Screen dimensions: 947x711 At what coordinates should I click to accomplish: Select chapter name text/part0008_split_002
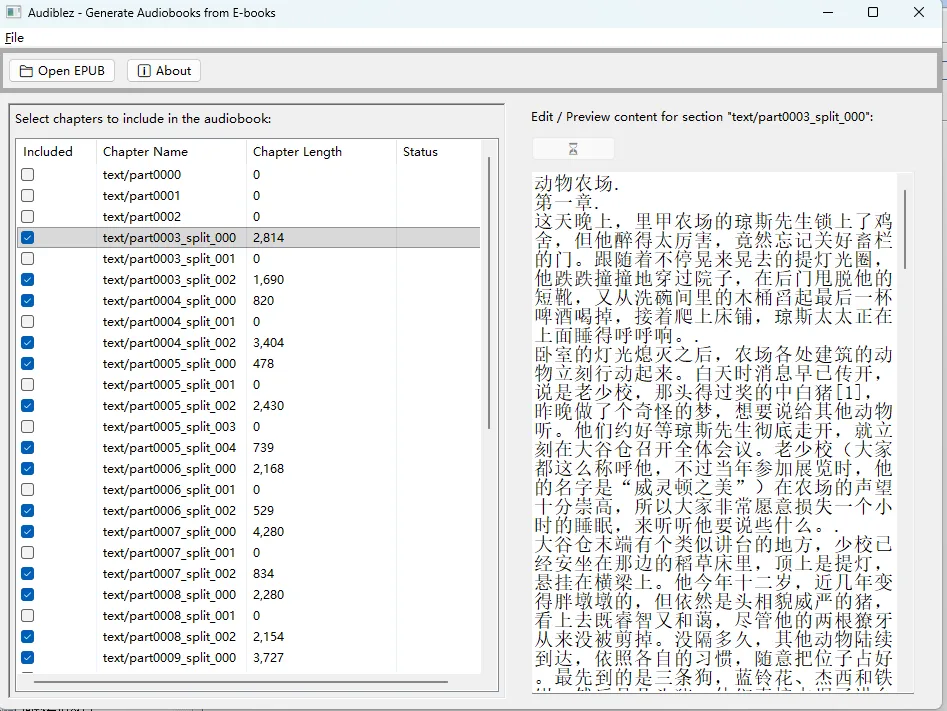point(169,637)
